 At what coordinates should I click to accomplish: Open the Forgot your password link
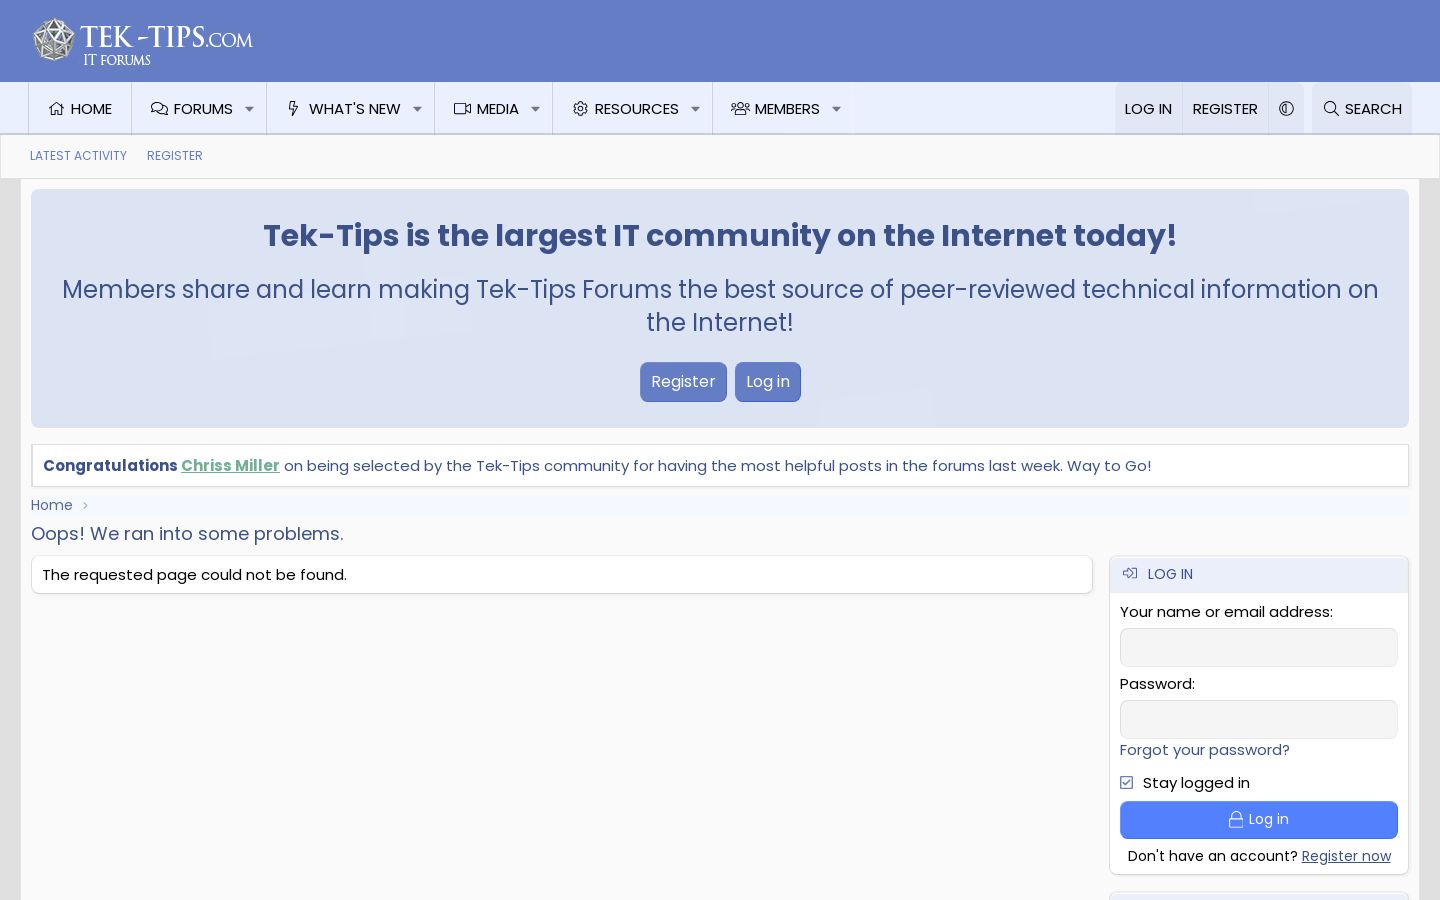[1205, 750]
